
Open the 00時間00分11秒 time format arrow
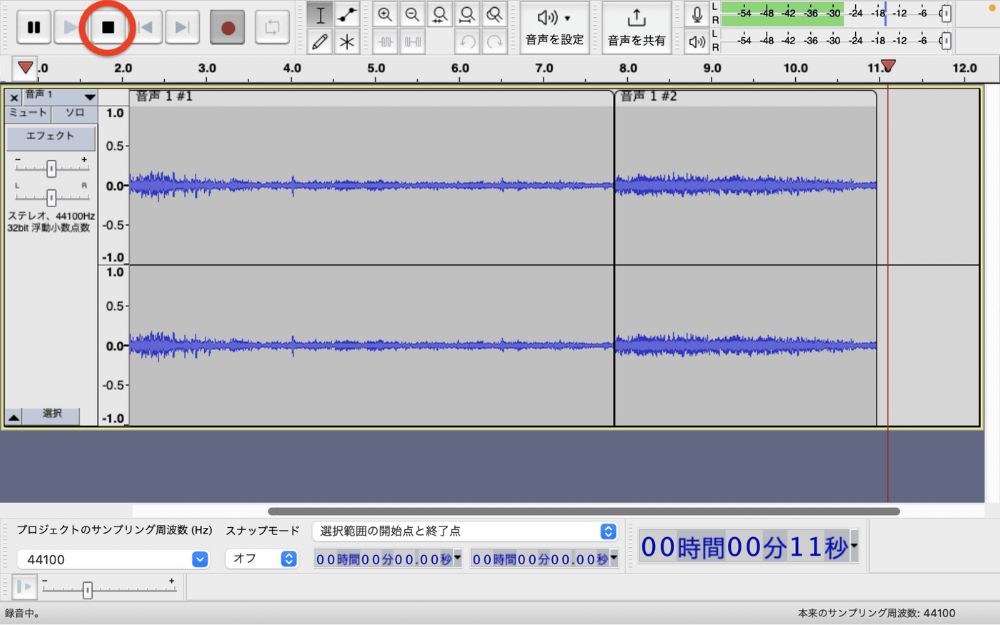pos(854,546)
